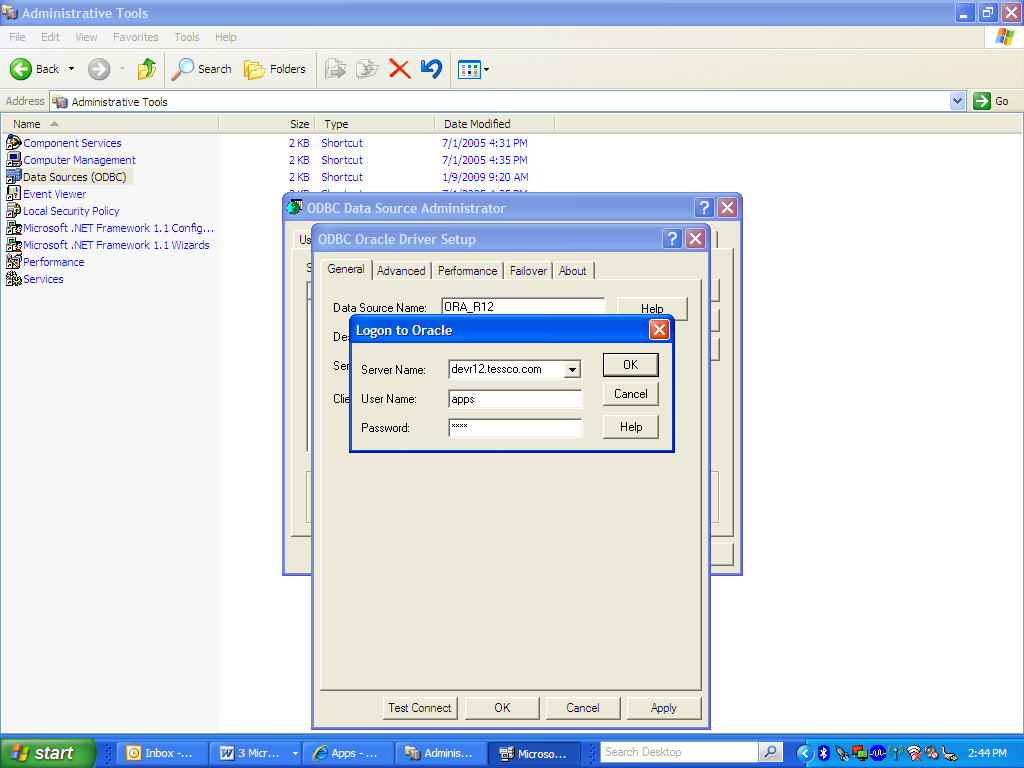Sort by the Name column header

coord(110,124)
